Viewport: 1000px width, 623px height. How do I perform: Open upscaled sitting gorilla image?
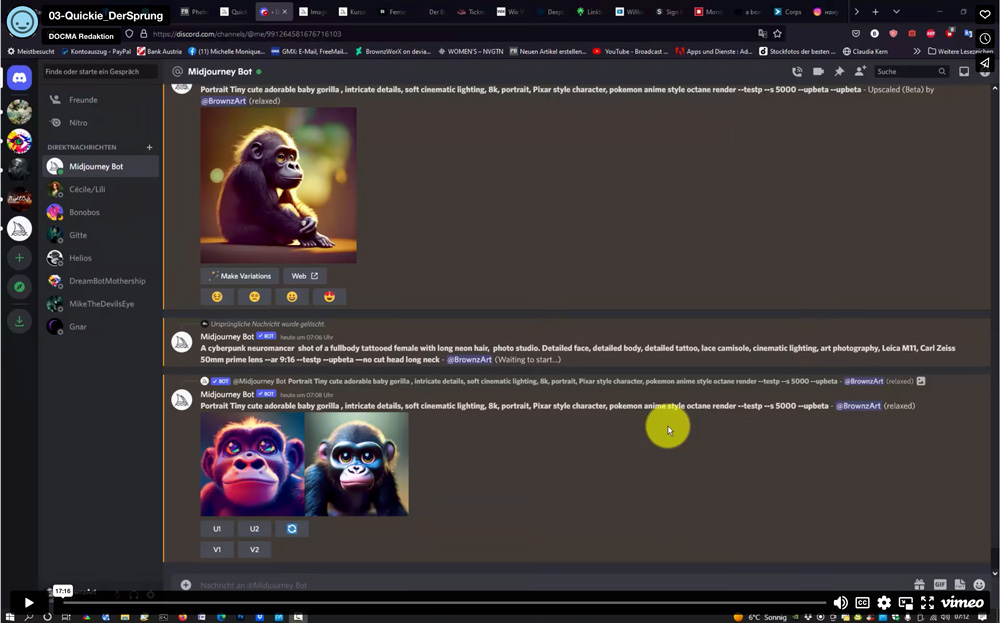coord(279,185)
